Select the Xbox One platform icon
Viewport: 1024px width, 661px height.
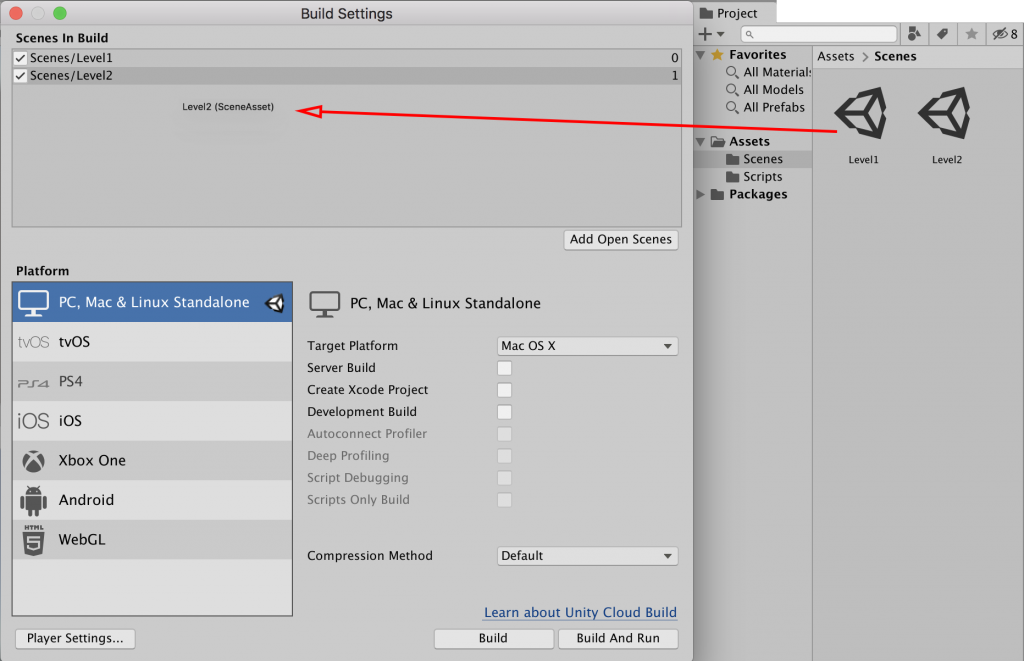[34, 461]
